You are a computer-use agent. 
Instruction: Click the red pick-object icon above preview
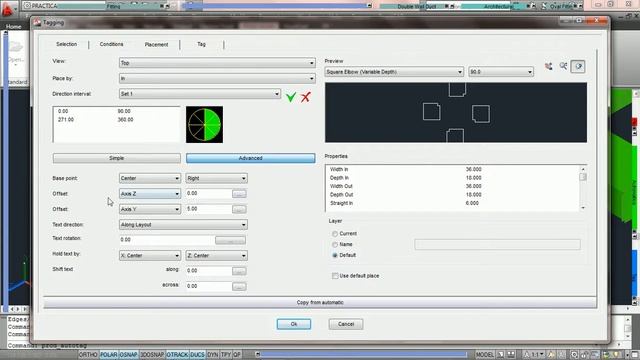coord(549,66)
